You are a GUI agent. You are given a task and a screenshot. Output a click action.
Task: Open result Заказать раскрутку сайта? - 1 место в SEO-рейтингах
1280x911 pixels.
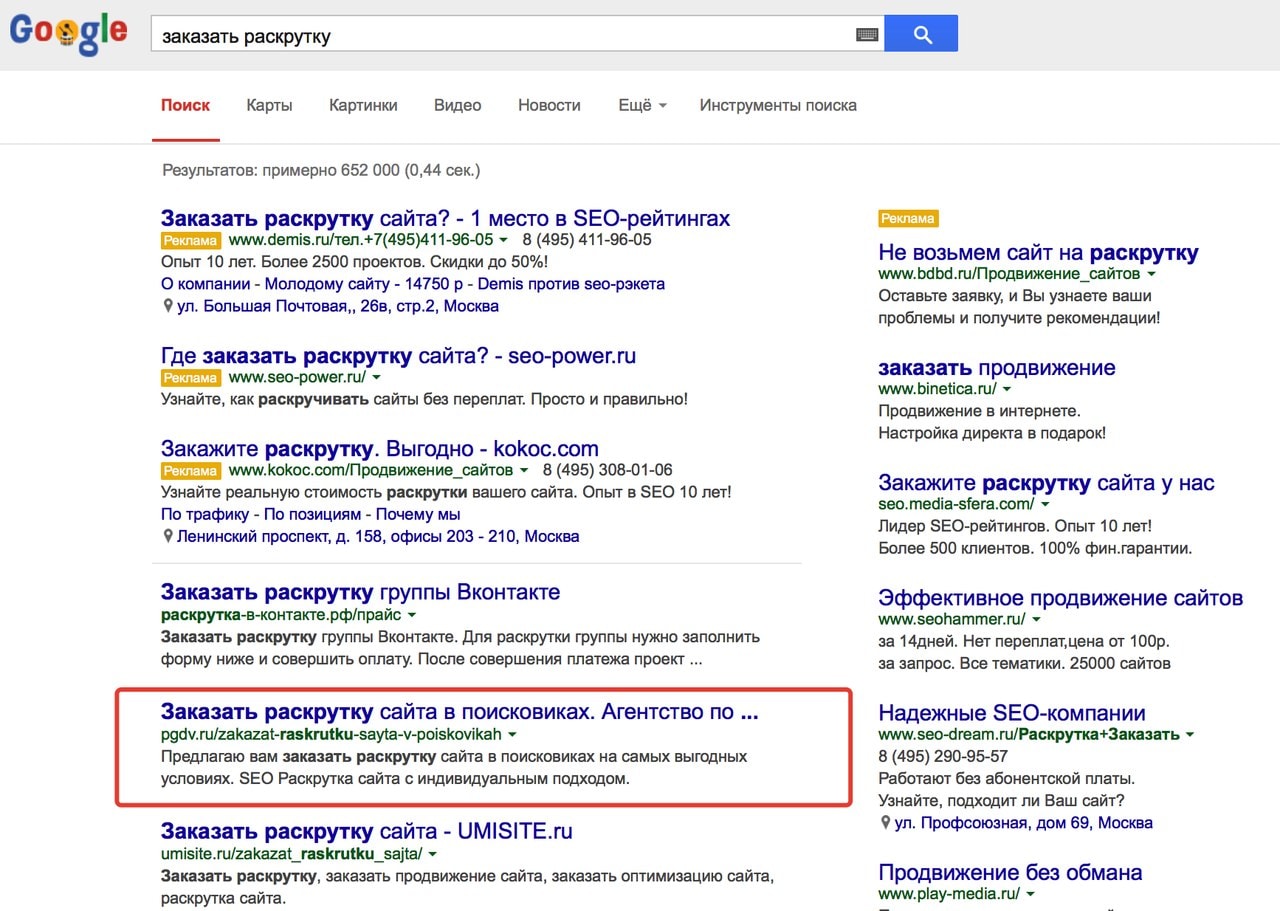[x=445, y=218]
